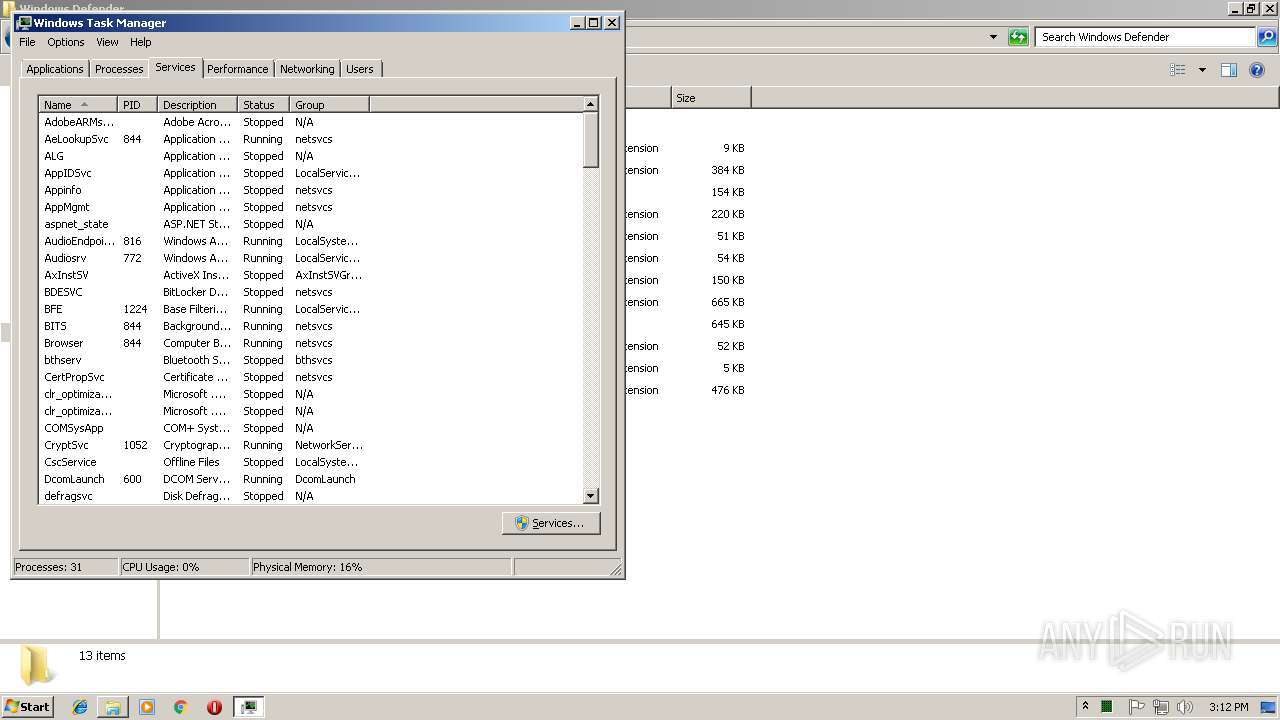Click the Explorer search magnifier icon
This screenshot has width=1280, height=720.
click(x=1267, y=37)
